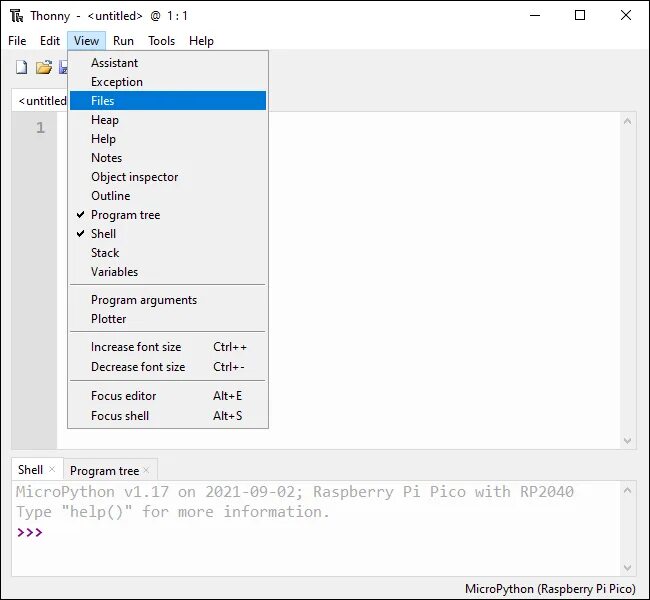The width and height of the screenshot is (650, 600).
Task: Click editor scrollbar up arrow
Action: (628, 121)
